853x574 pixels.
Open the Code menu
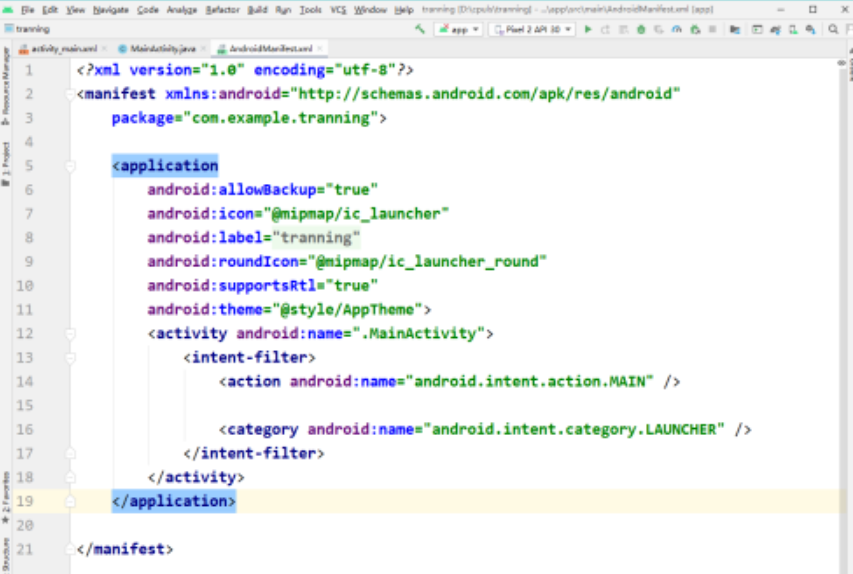tap(147, 10)
